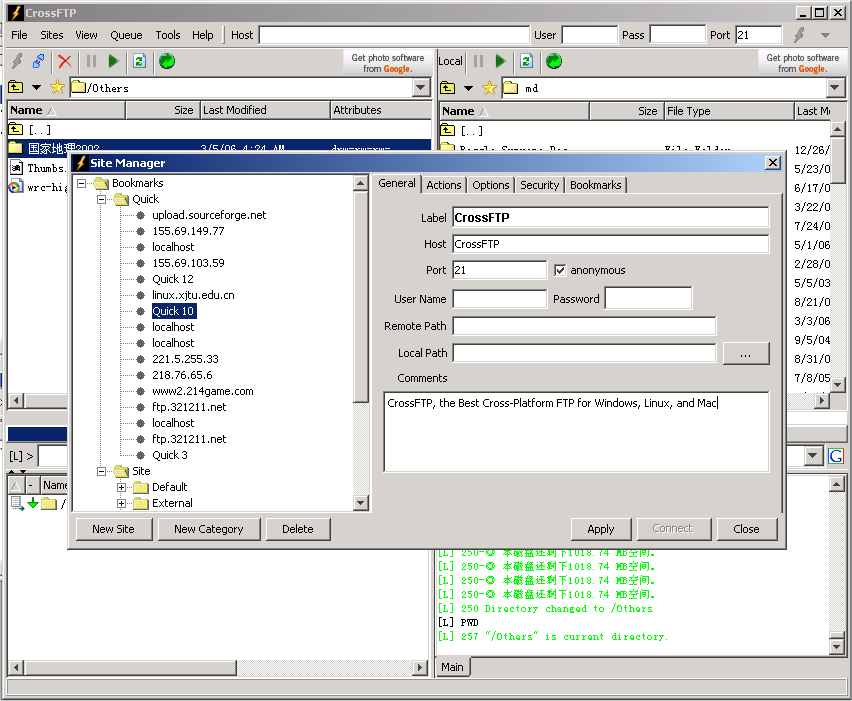Pause transfers in the remote toolbar
Viewport: 852px width, 701px height.
tap(91, 61)
